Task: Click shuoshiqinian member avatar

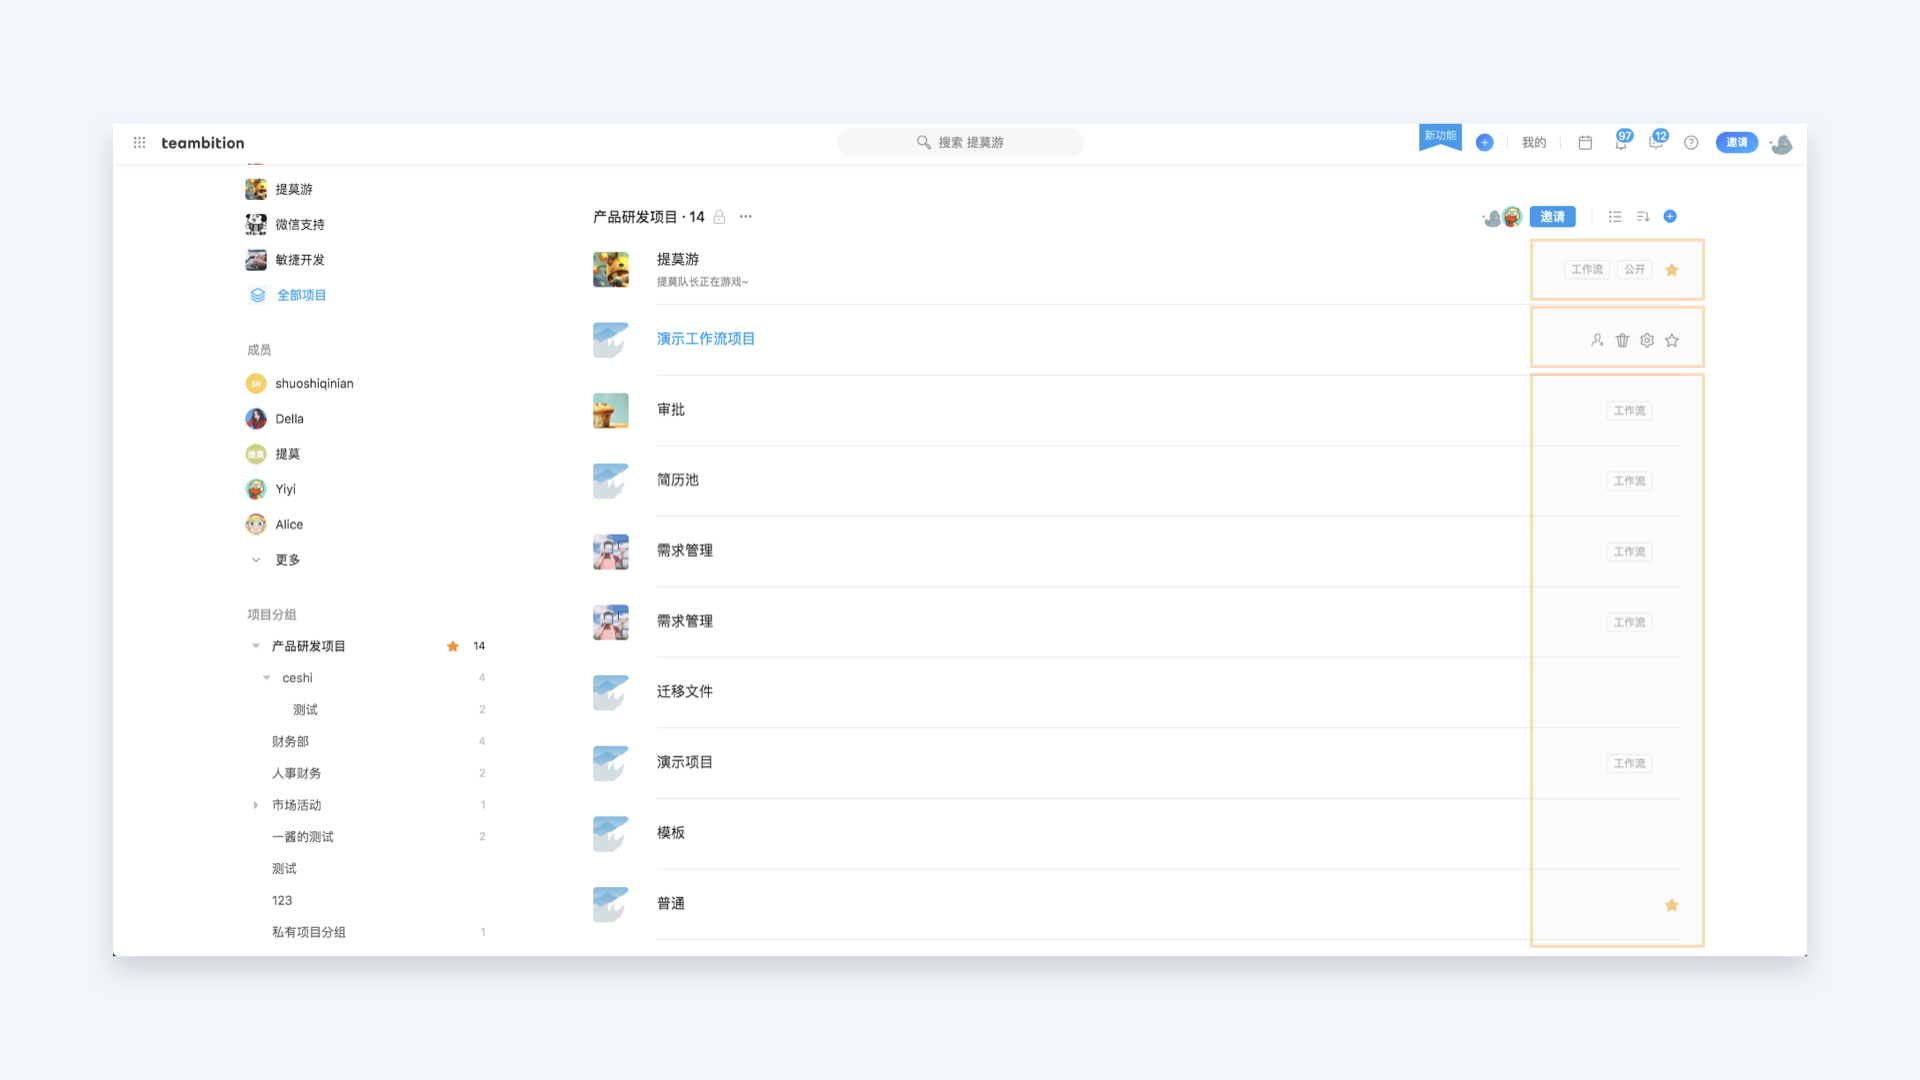Action: (256, 384)
